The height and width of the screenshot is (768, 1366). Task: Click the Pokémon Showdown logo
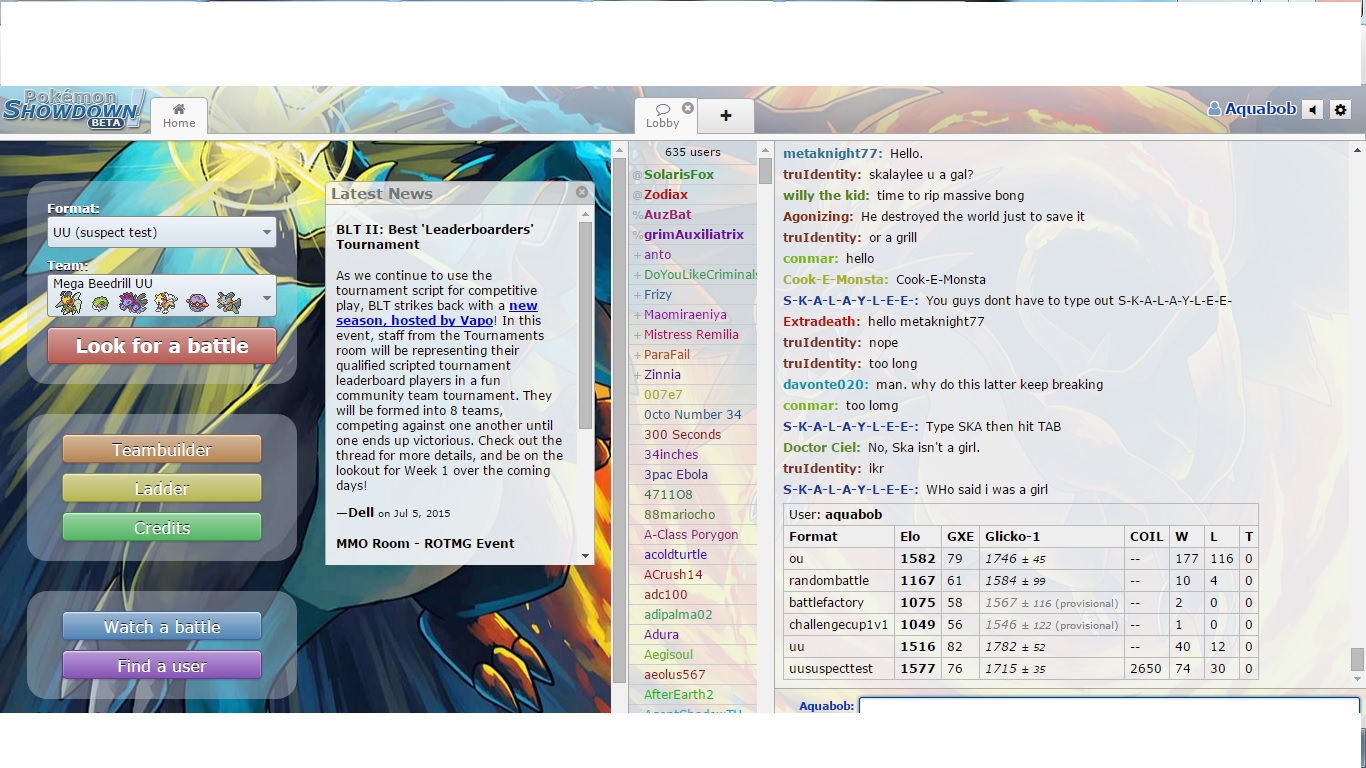[74, 109]
